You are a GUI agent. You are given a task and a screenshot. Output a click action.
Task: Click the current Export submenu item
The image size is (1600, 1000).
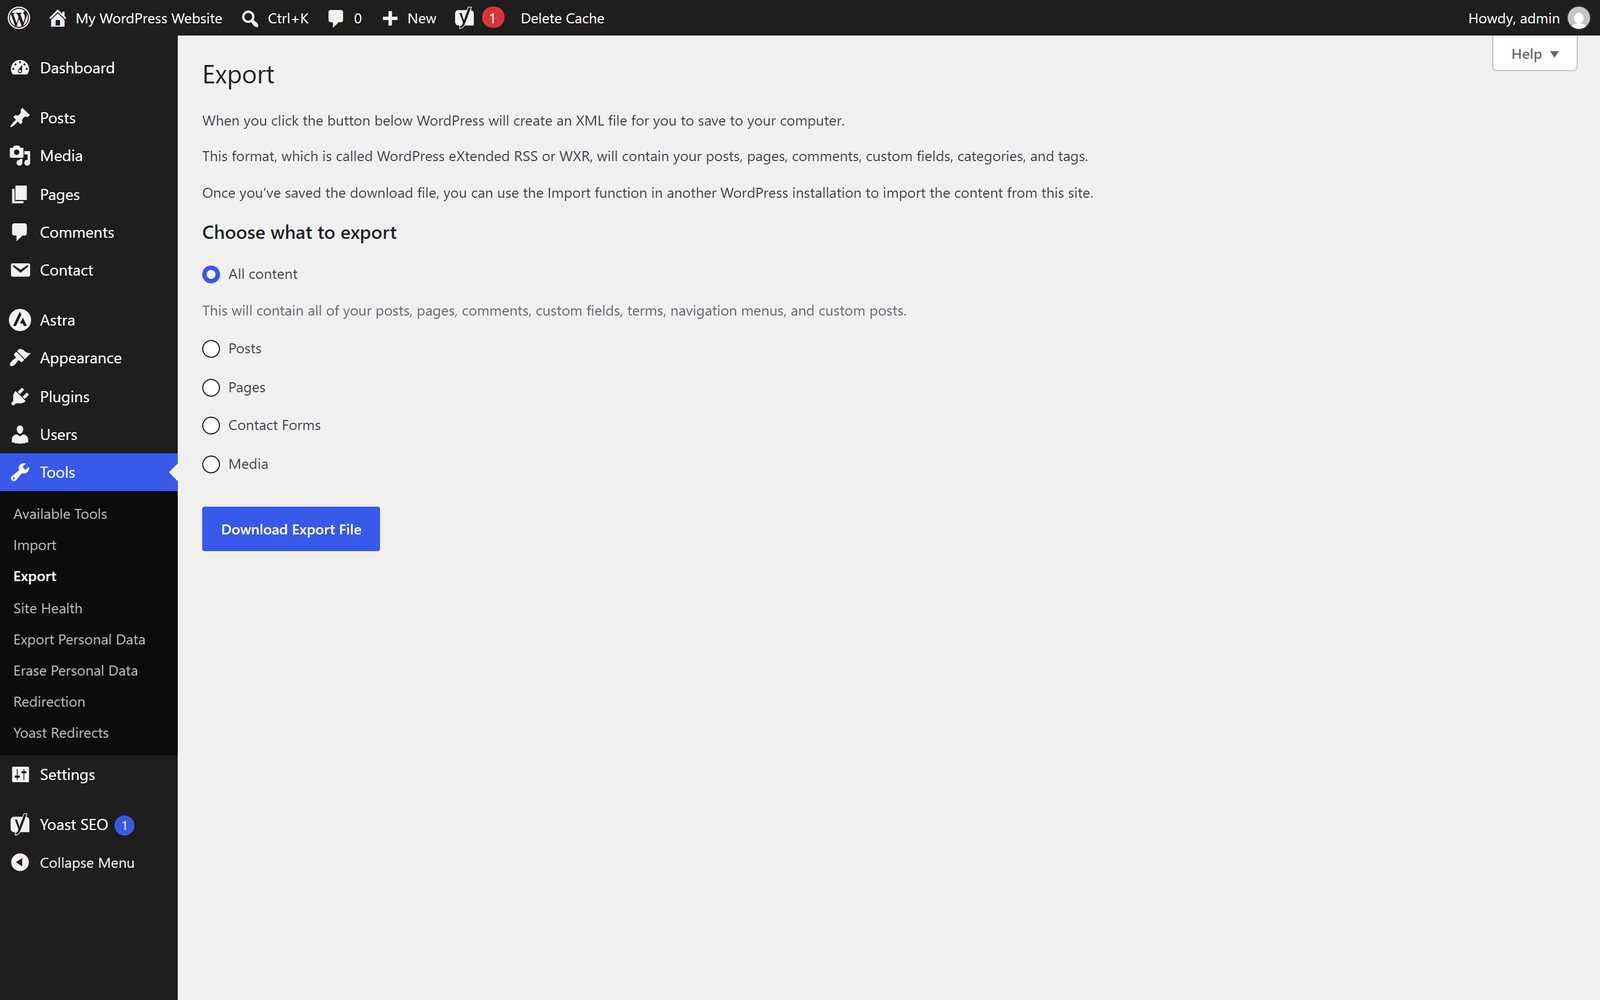(35, 577)
